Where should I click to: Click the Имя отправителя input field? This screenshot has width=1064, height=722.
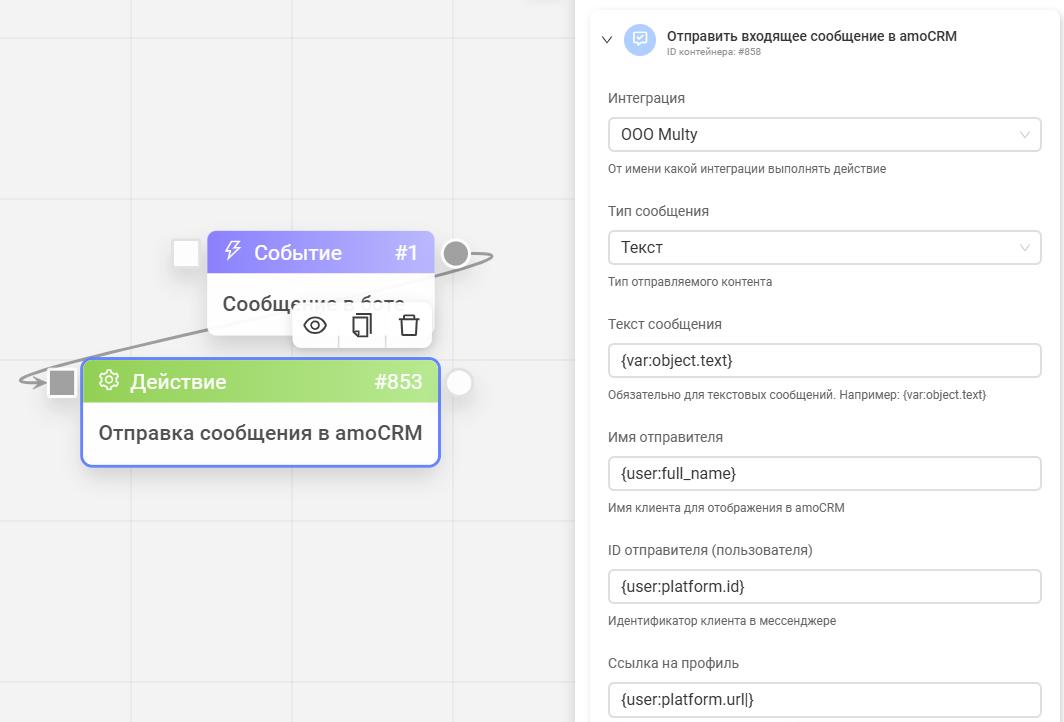pos(824,473)
